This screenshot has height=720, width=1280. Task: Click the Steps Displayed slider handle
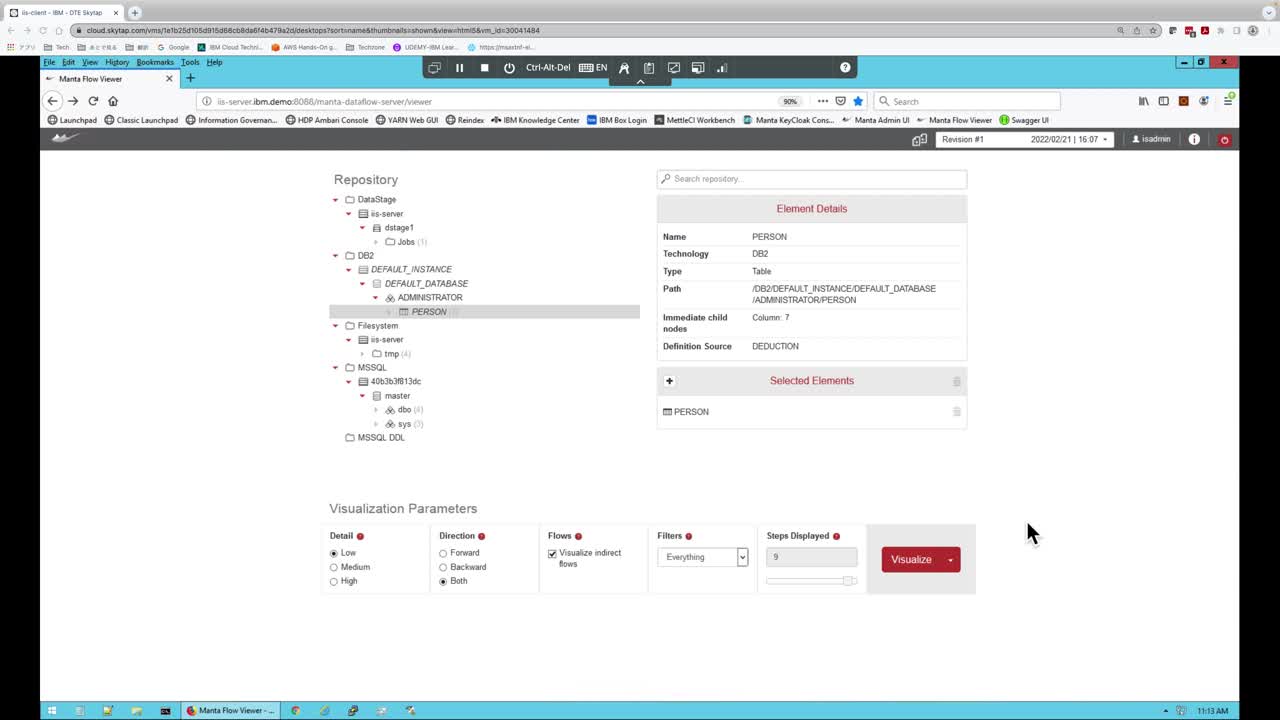[849, 581]
